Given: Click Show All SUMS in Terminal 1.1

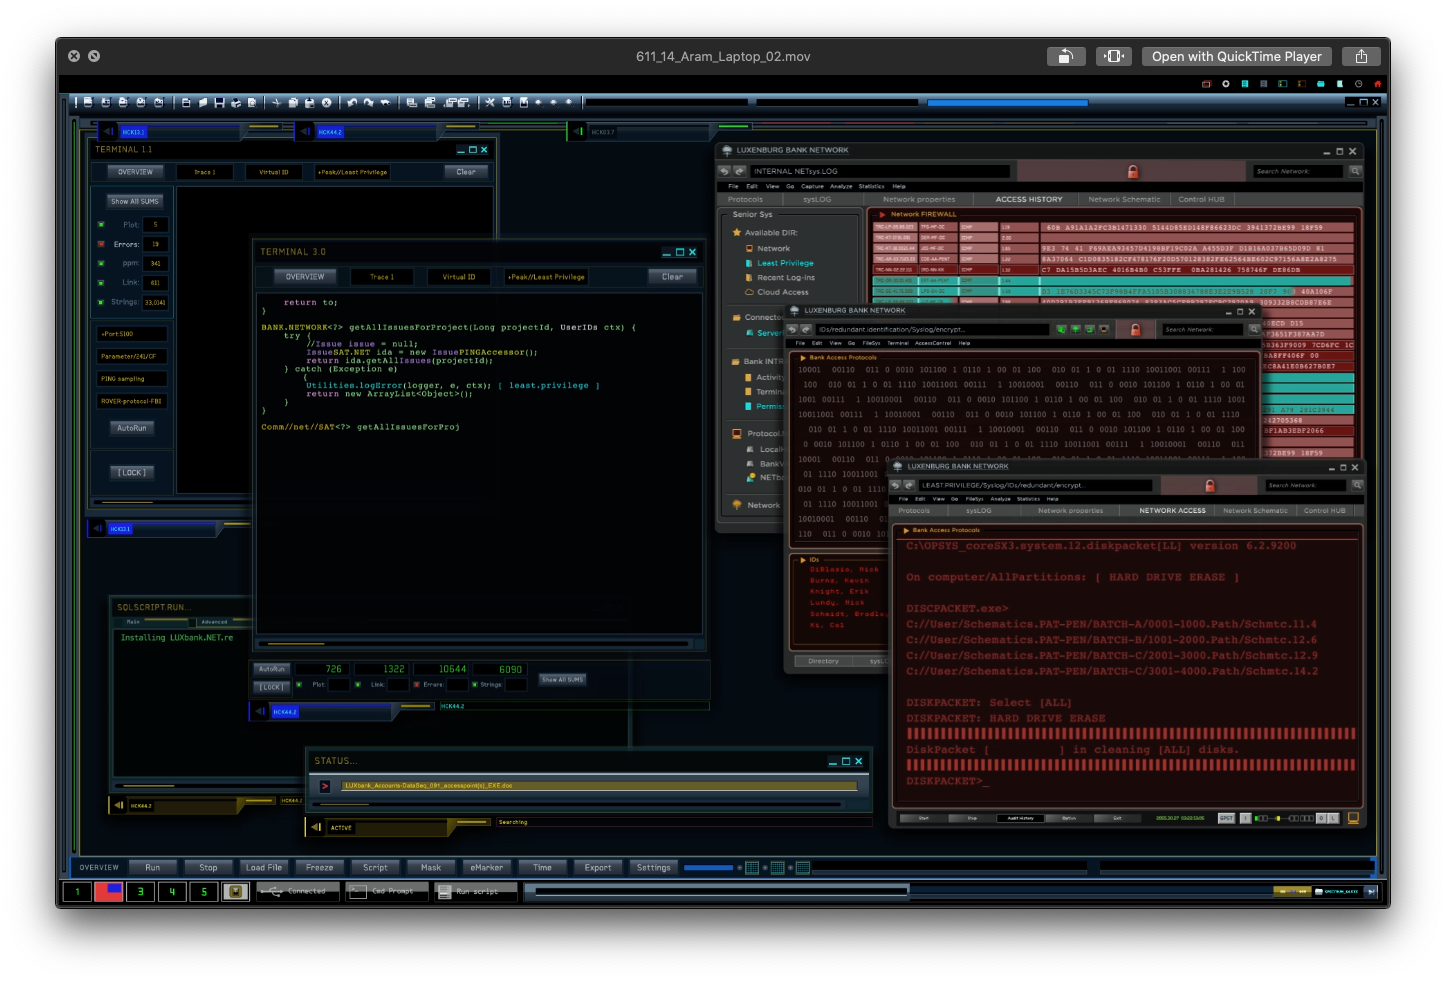Looking at the screenshot, I should click(x=135, y=201).
